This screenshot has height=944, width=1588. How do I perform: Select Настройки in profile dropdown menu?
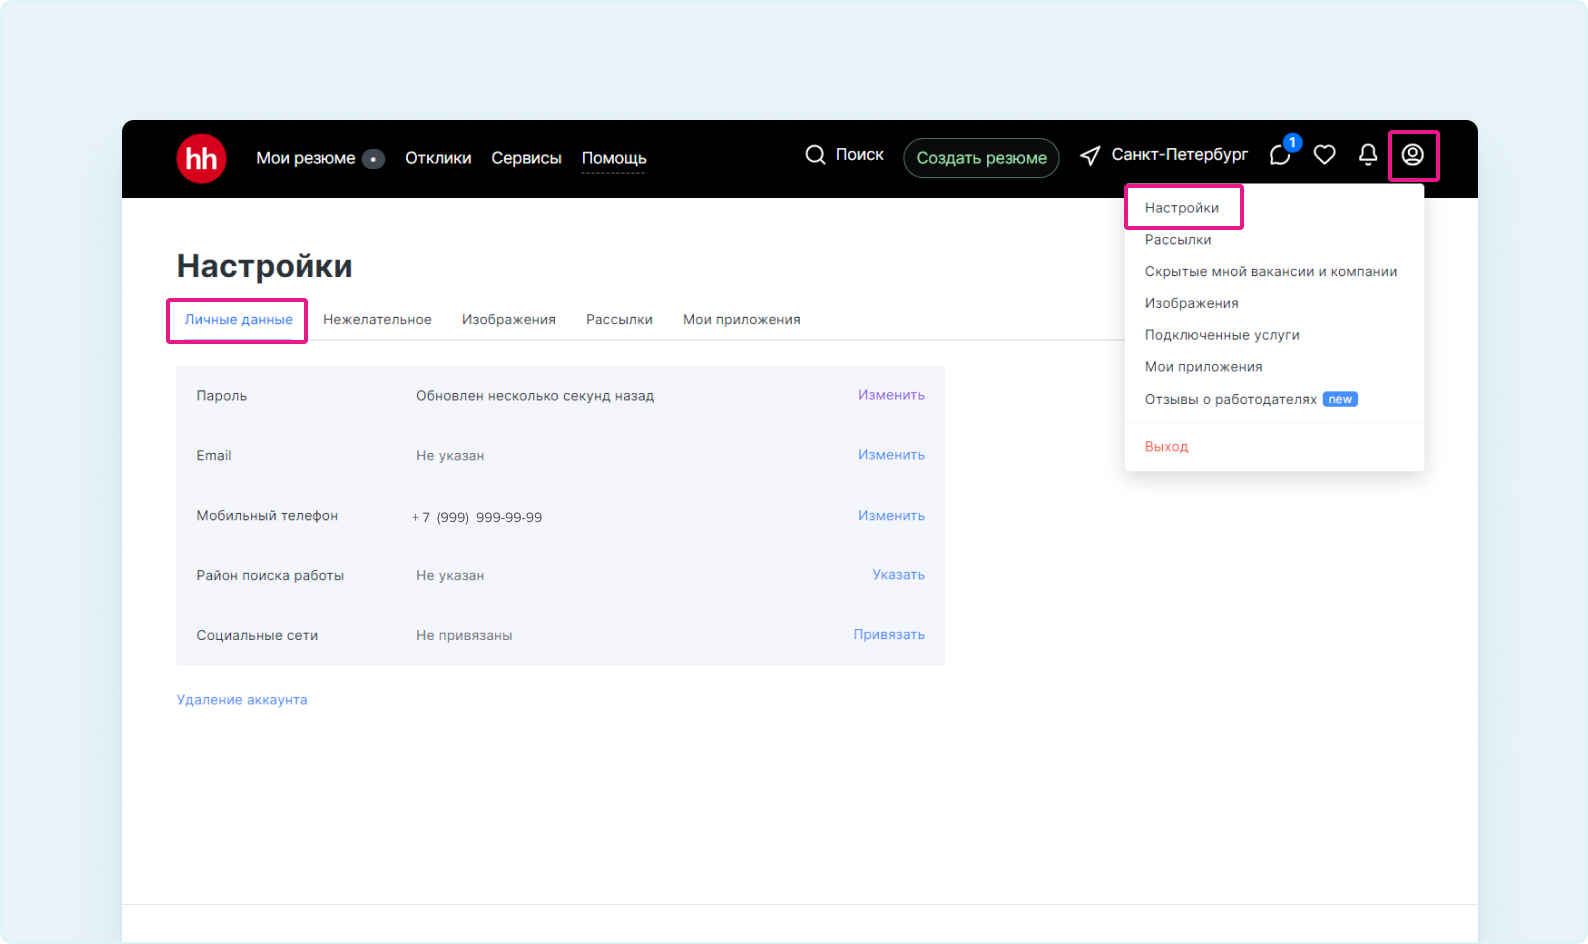click(1182, 208)
